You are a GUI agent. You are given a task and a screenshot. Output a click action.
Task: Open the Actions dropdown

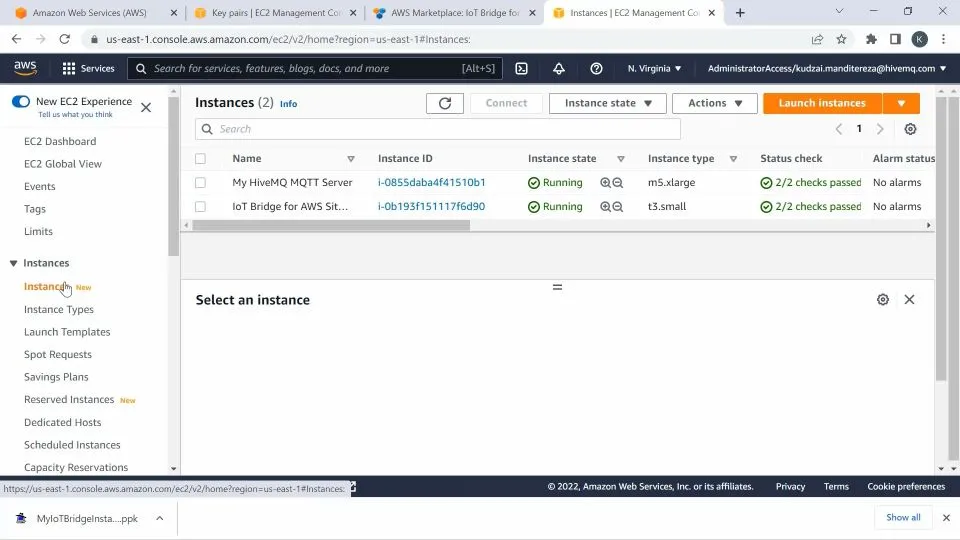[x=714, y=103]
